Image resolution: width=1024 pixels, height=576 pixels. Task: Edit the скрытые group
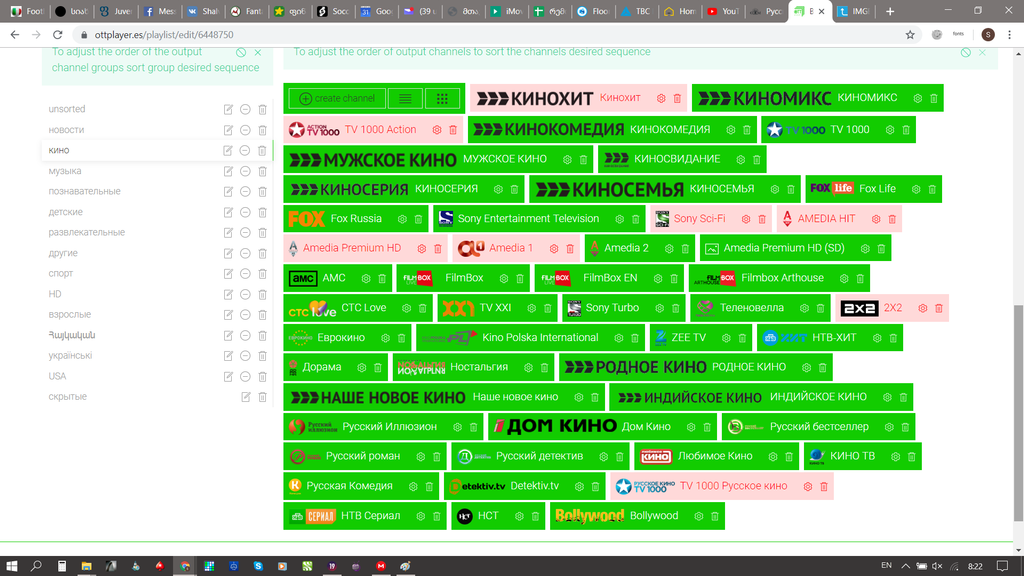coord(246,397)
